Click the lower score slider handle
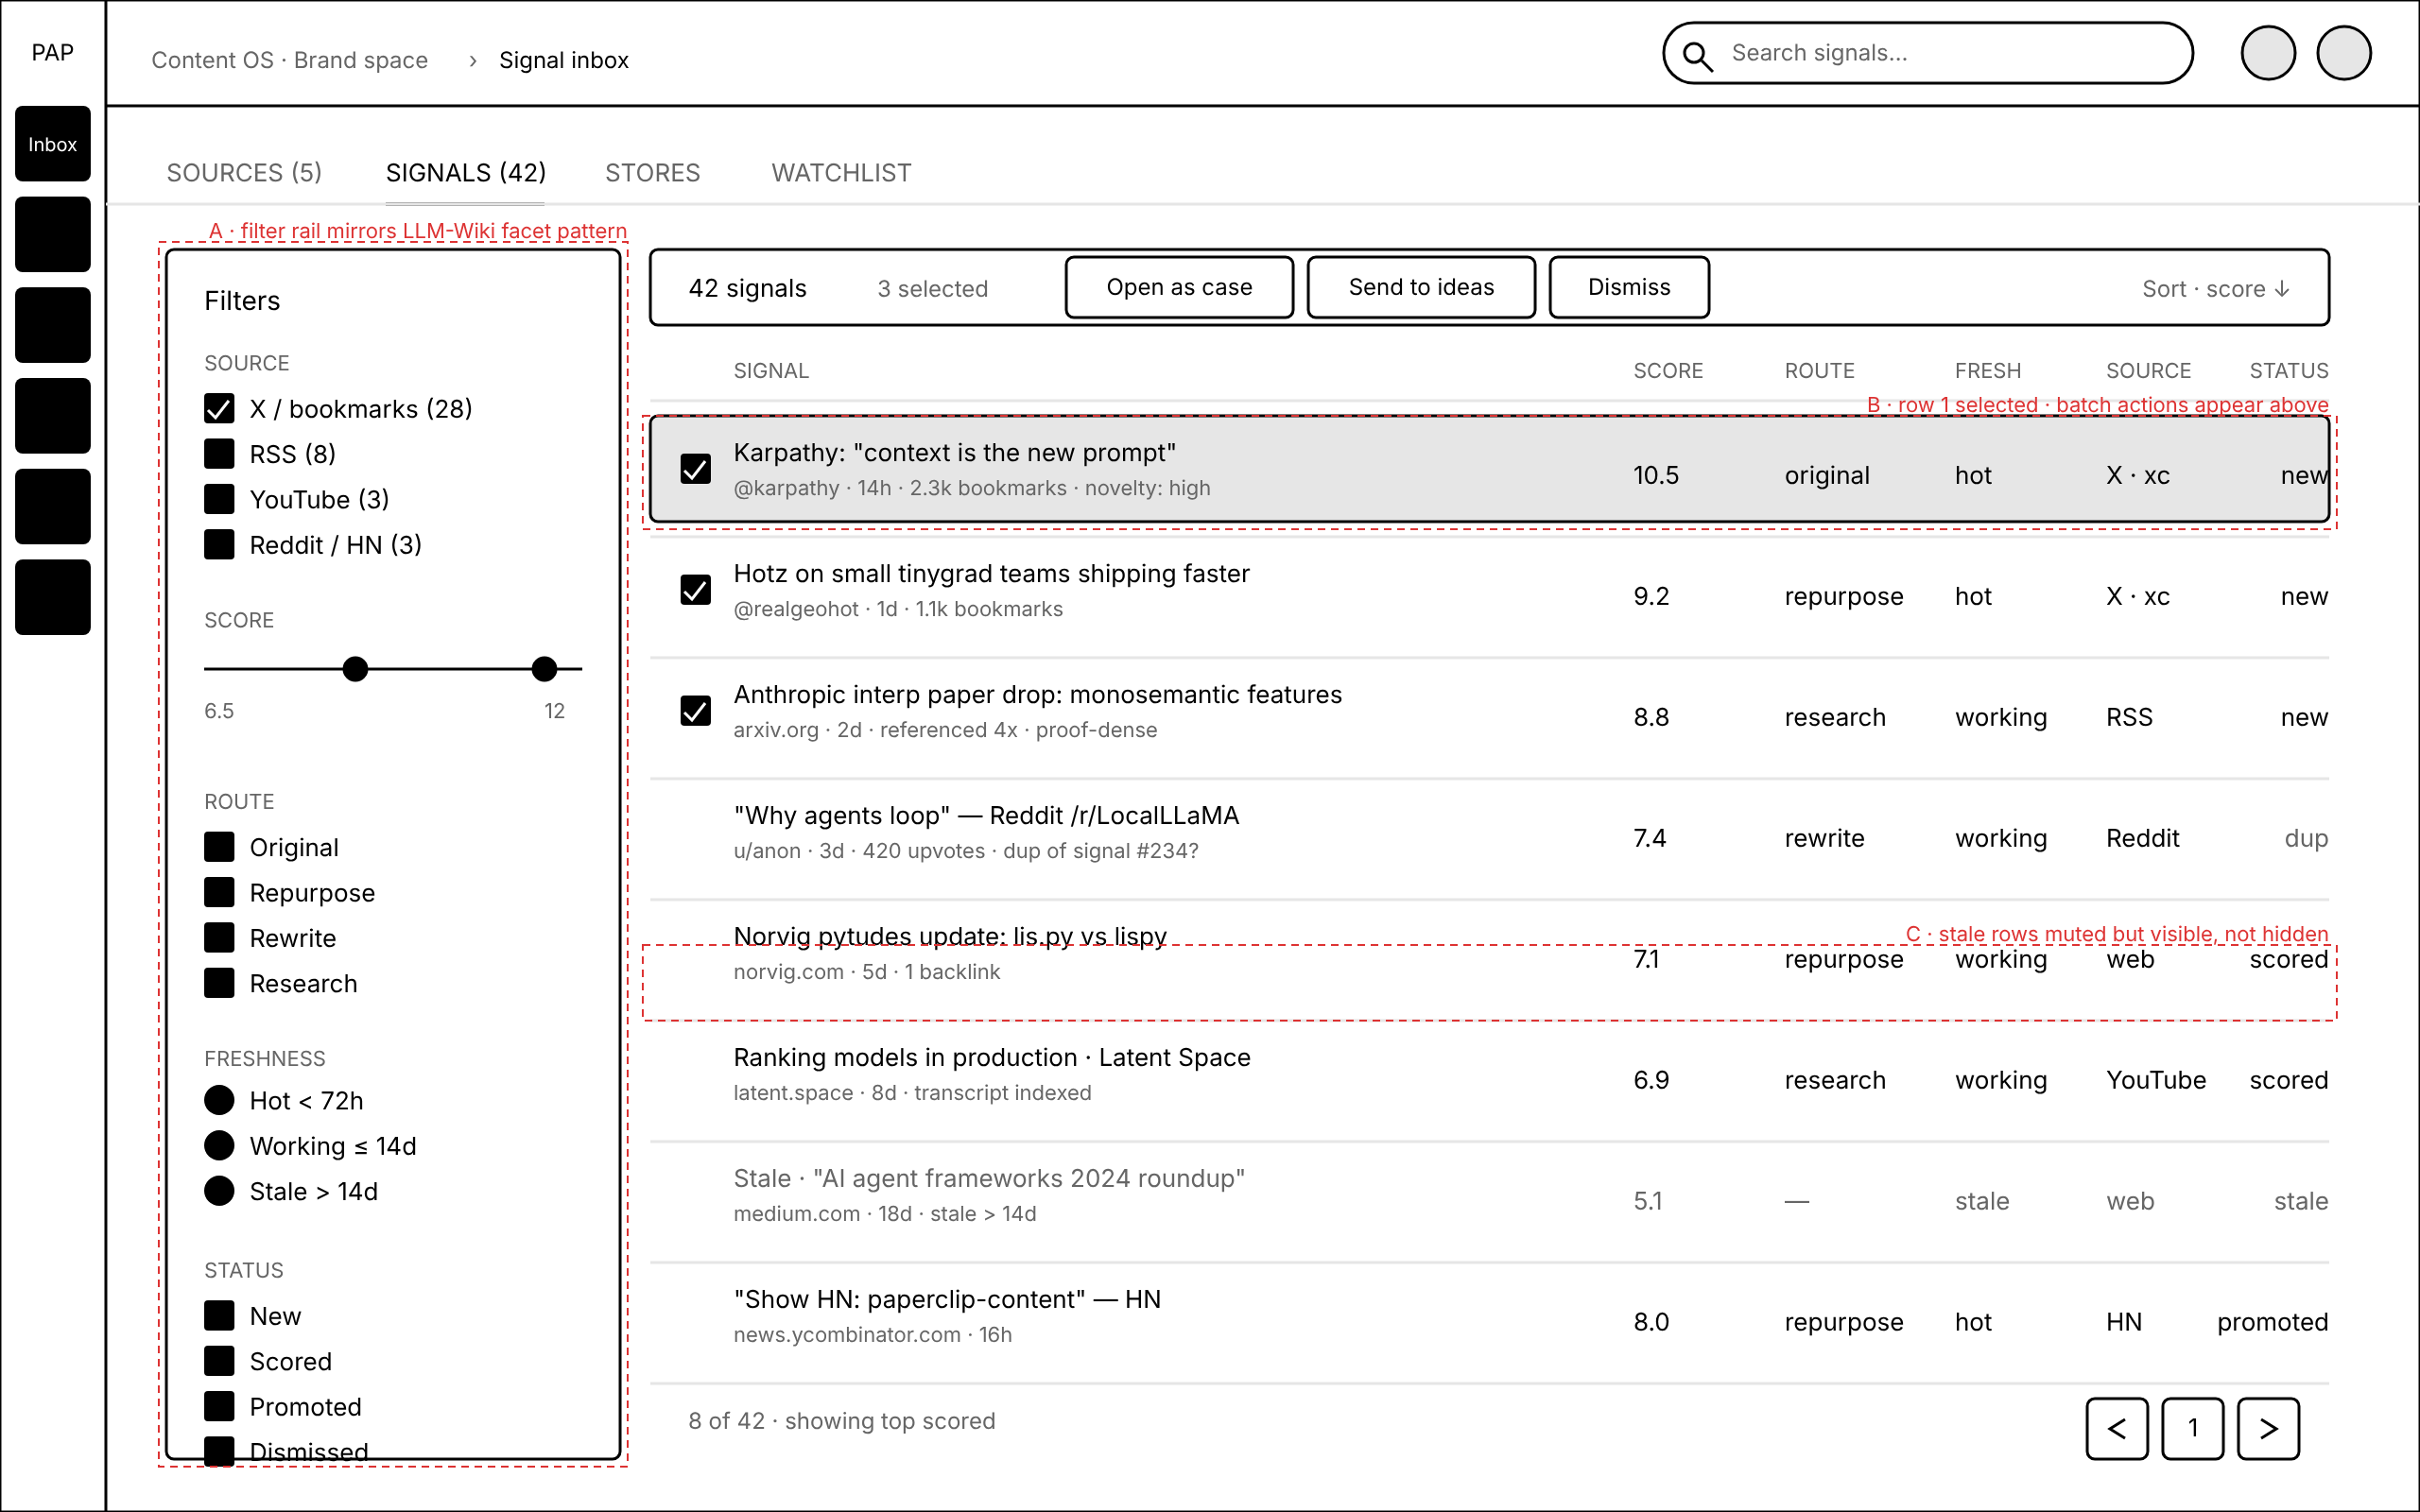Image resolution: width=2420 pixels, height=1512 pixels. tap(355, 669)
